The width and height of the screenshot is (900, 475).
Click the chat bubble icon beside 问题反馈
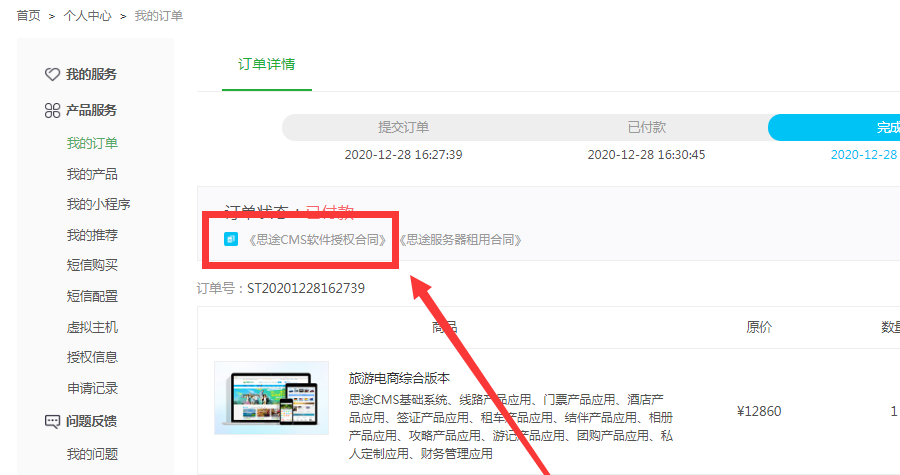click(53, 422)
